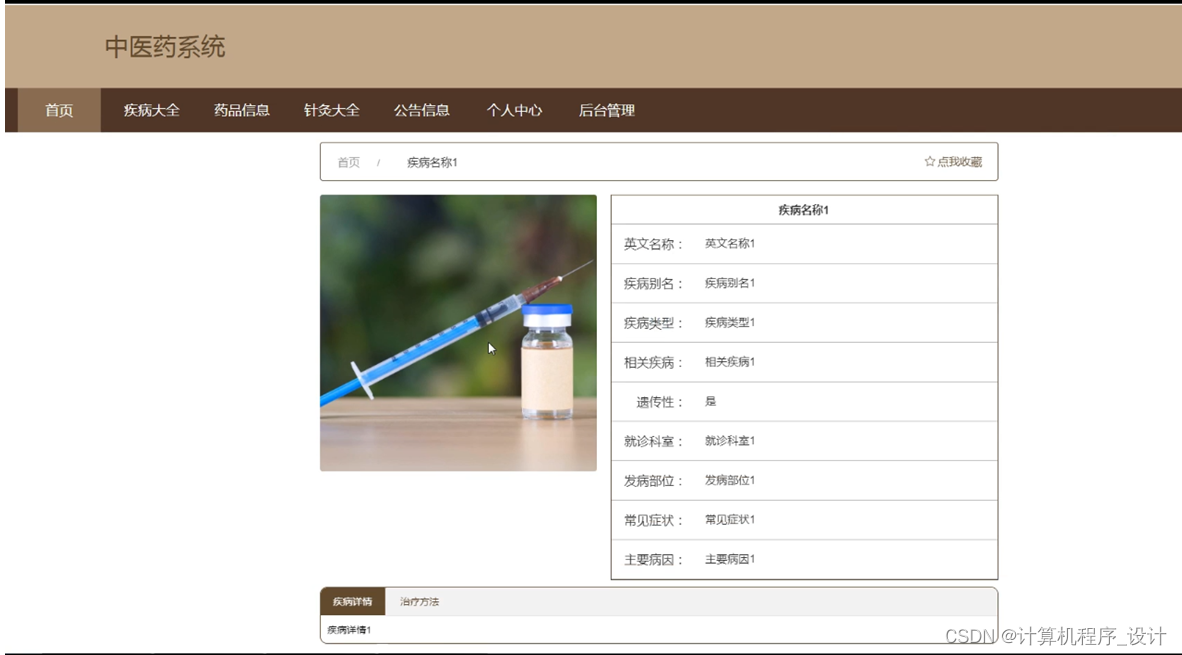This screenshot has width=1182, height=655.
Task: Click the 主要病因： label
Action: [x=654, y=560]
